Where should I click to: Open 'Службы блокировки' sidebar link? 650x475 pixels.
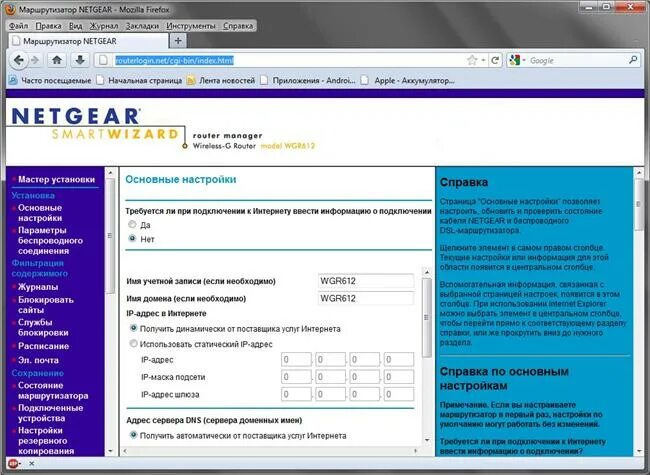(x=43, y=327)
